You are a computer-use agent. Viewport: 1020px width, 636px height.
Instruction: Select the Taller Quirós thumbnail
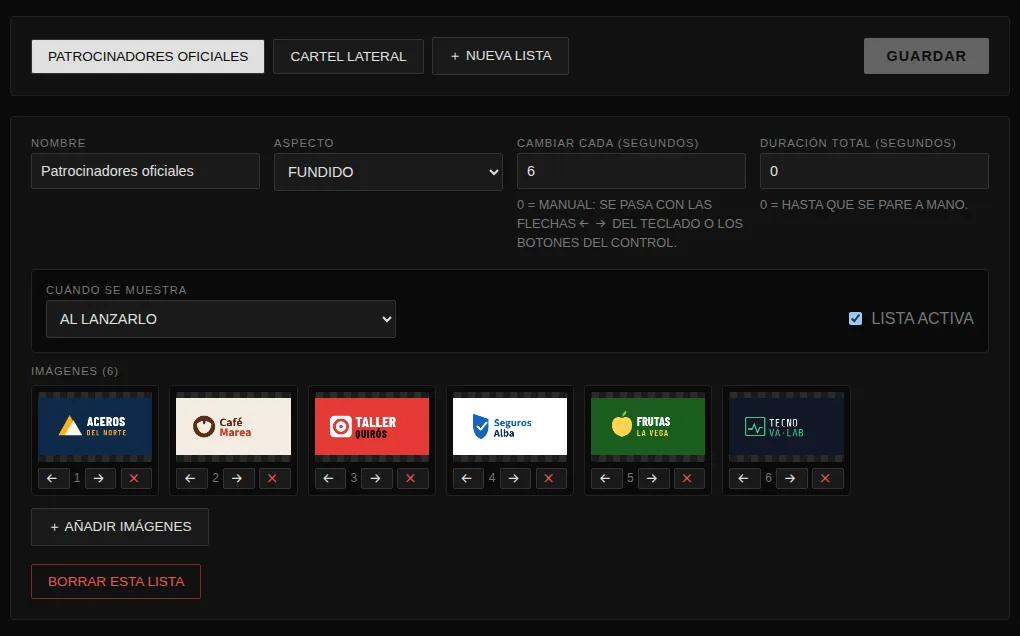click(x=372, y=427)
